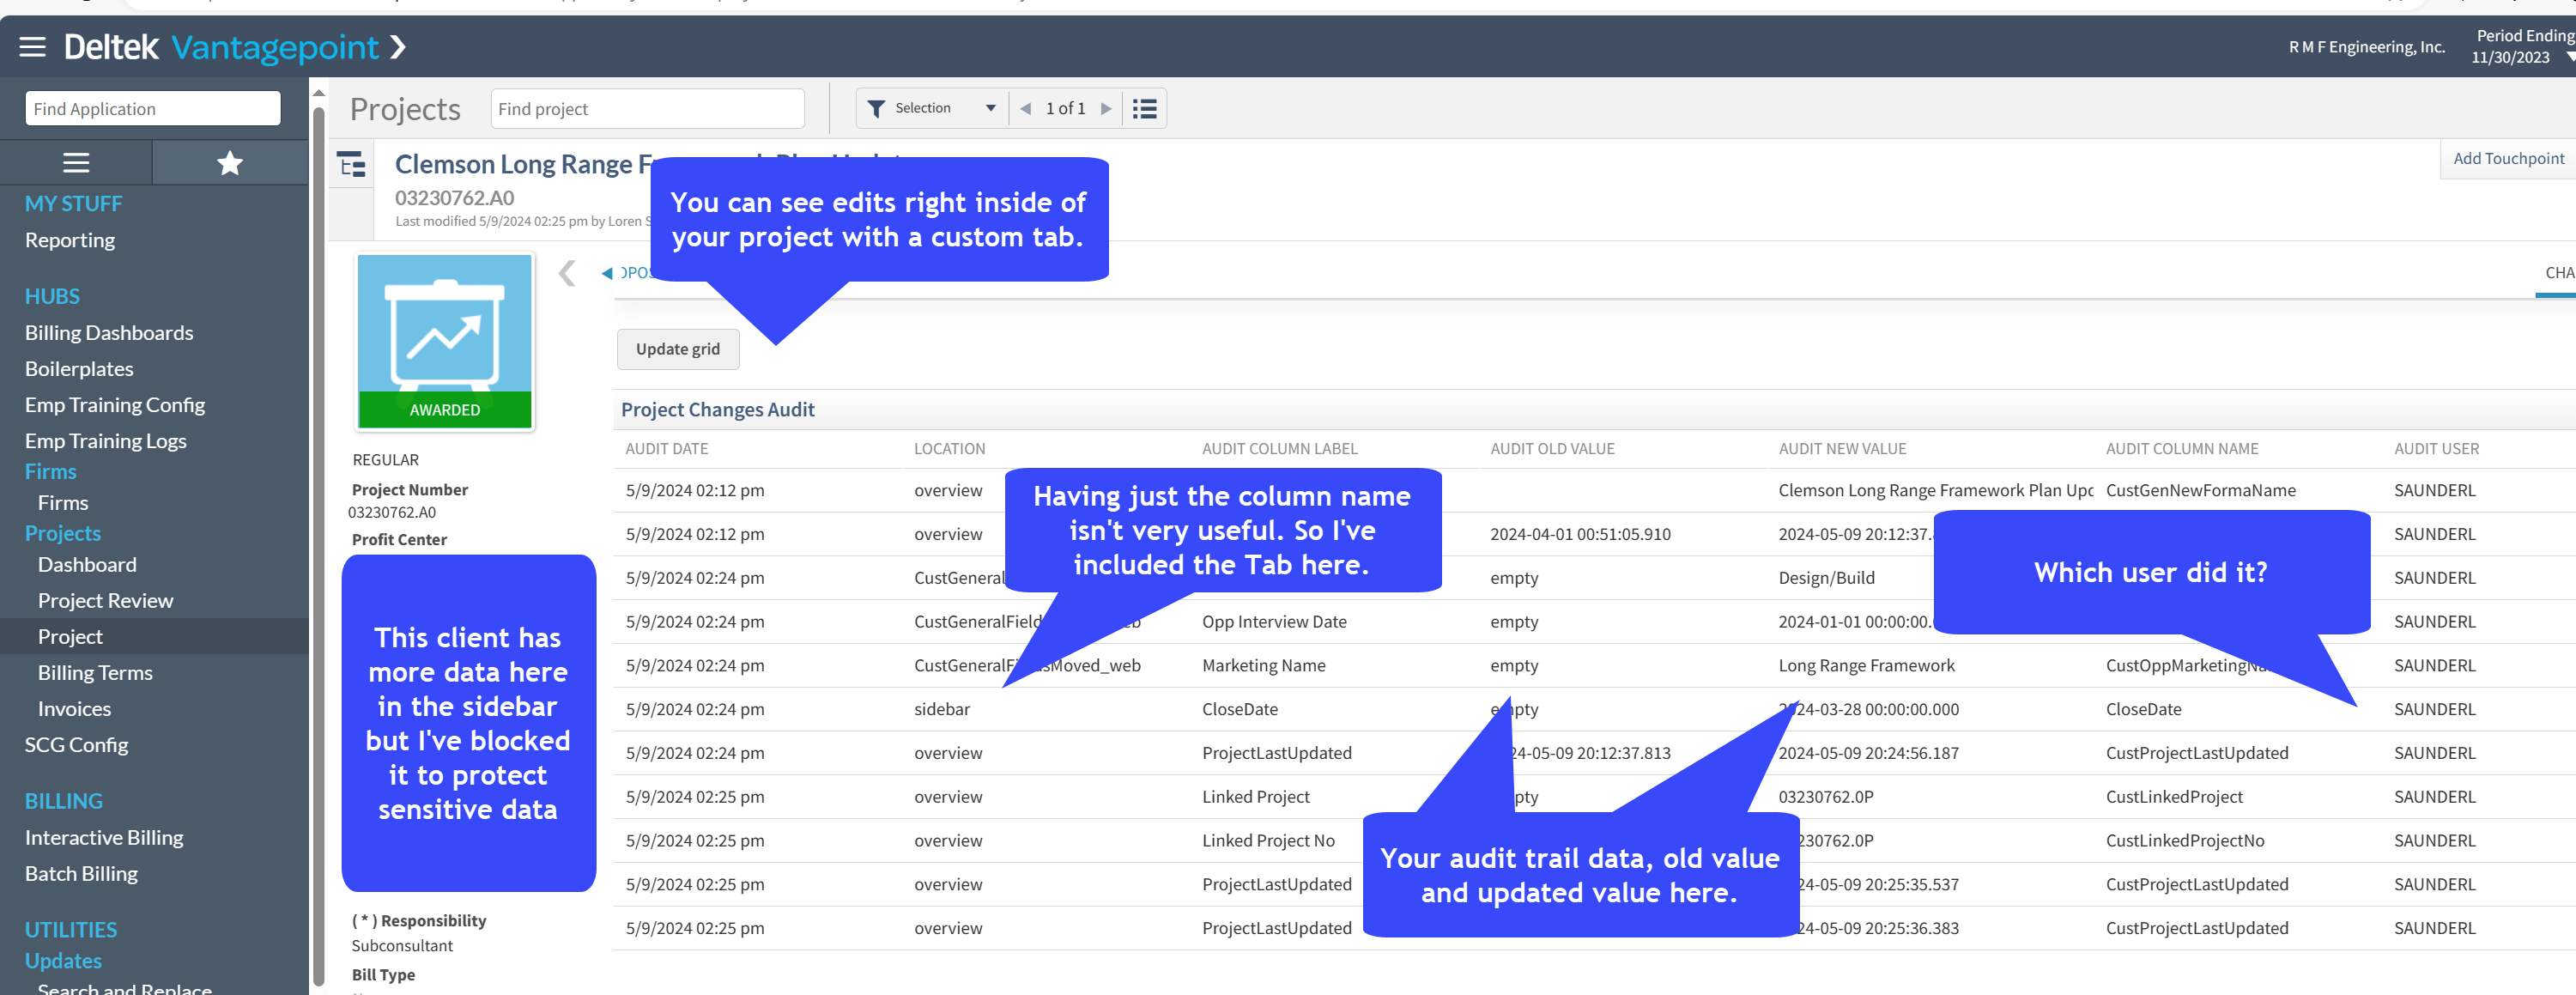2576x995 pixels.
Task: Show favorites with the star icon
Action: [230, 163]
